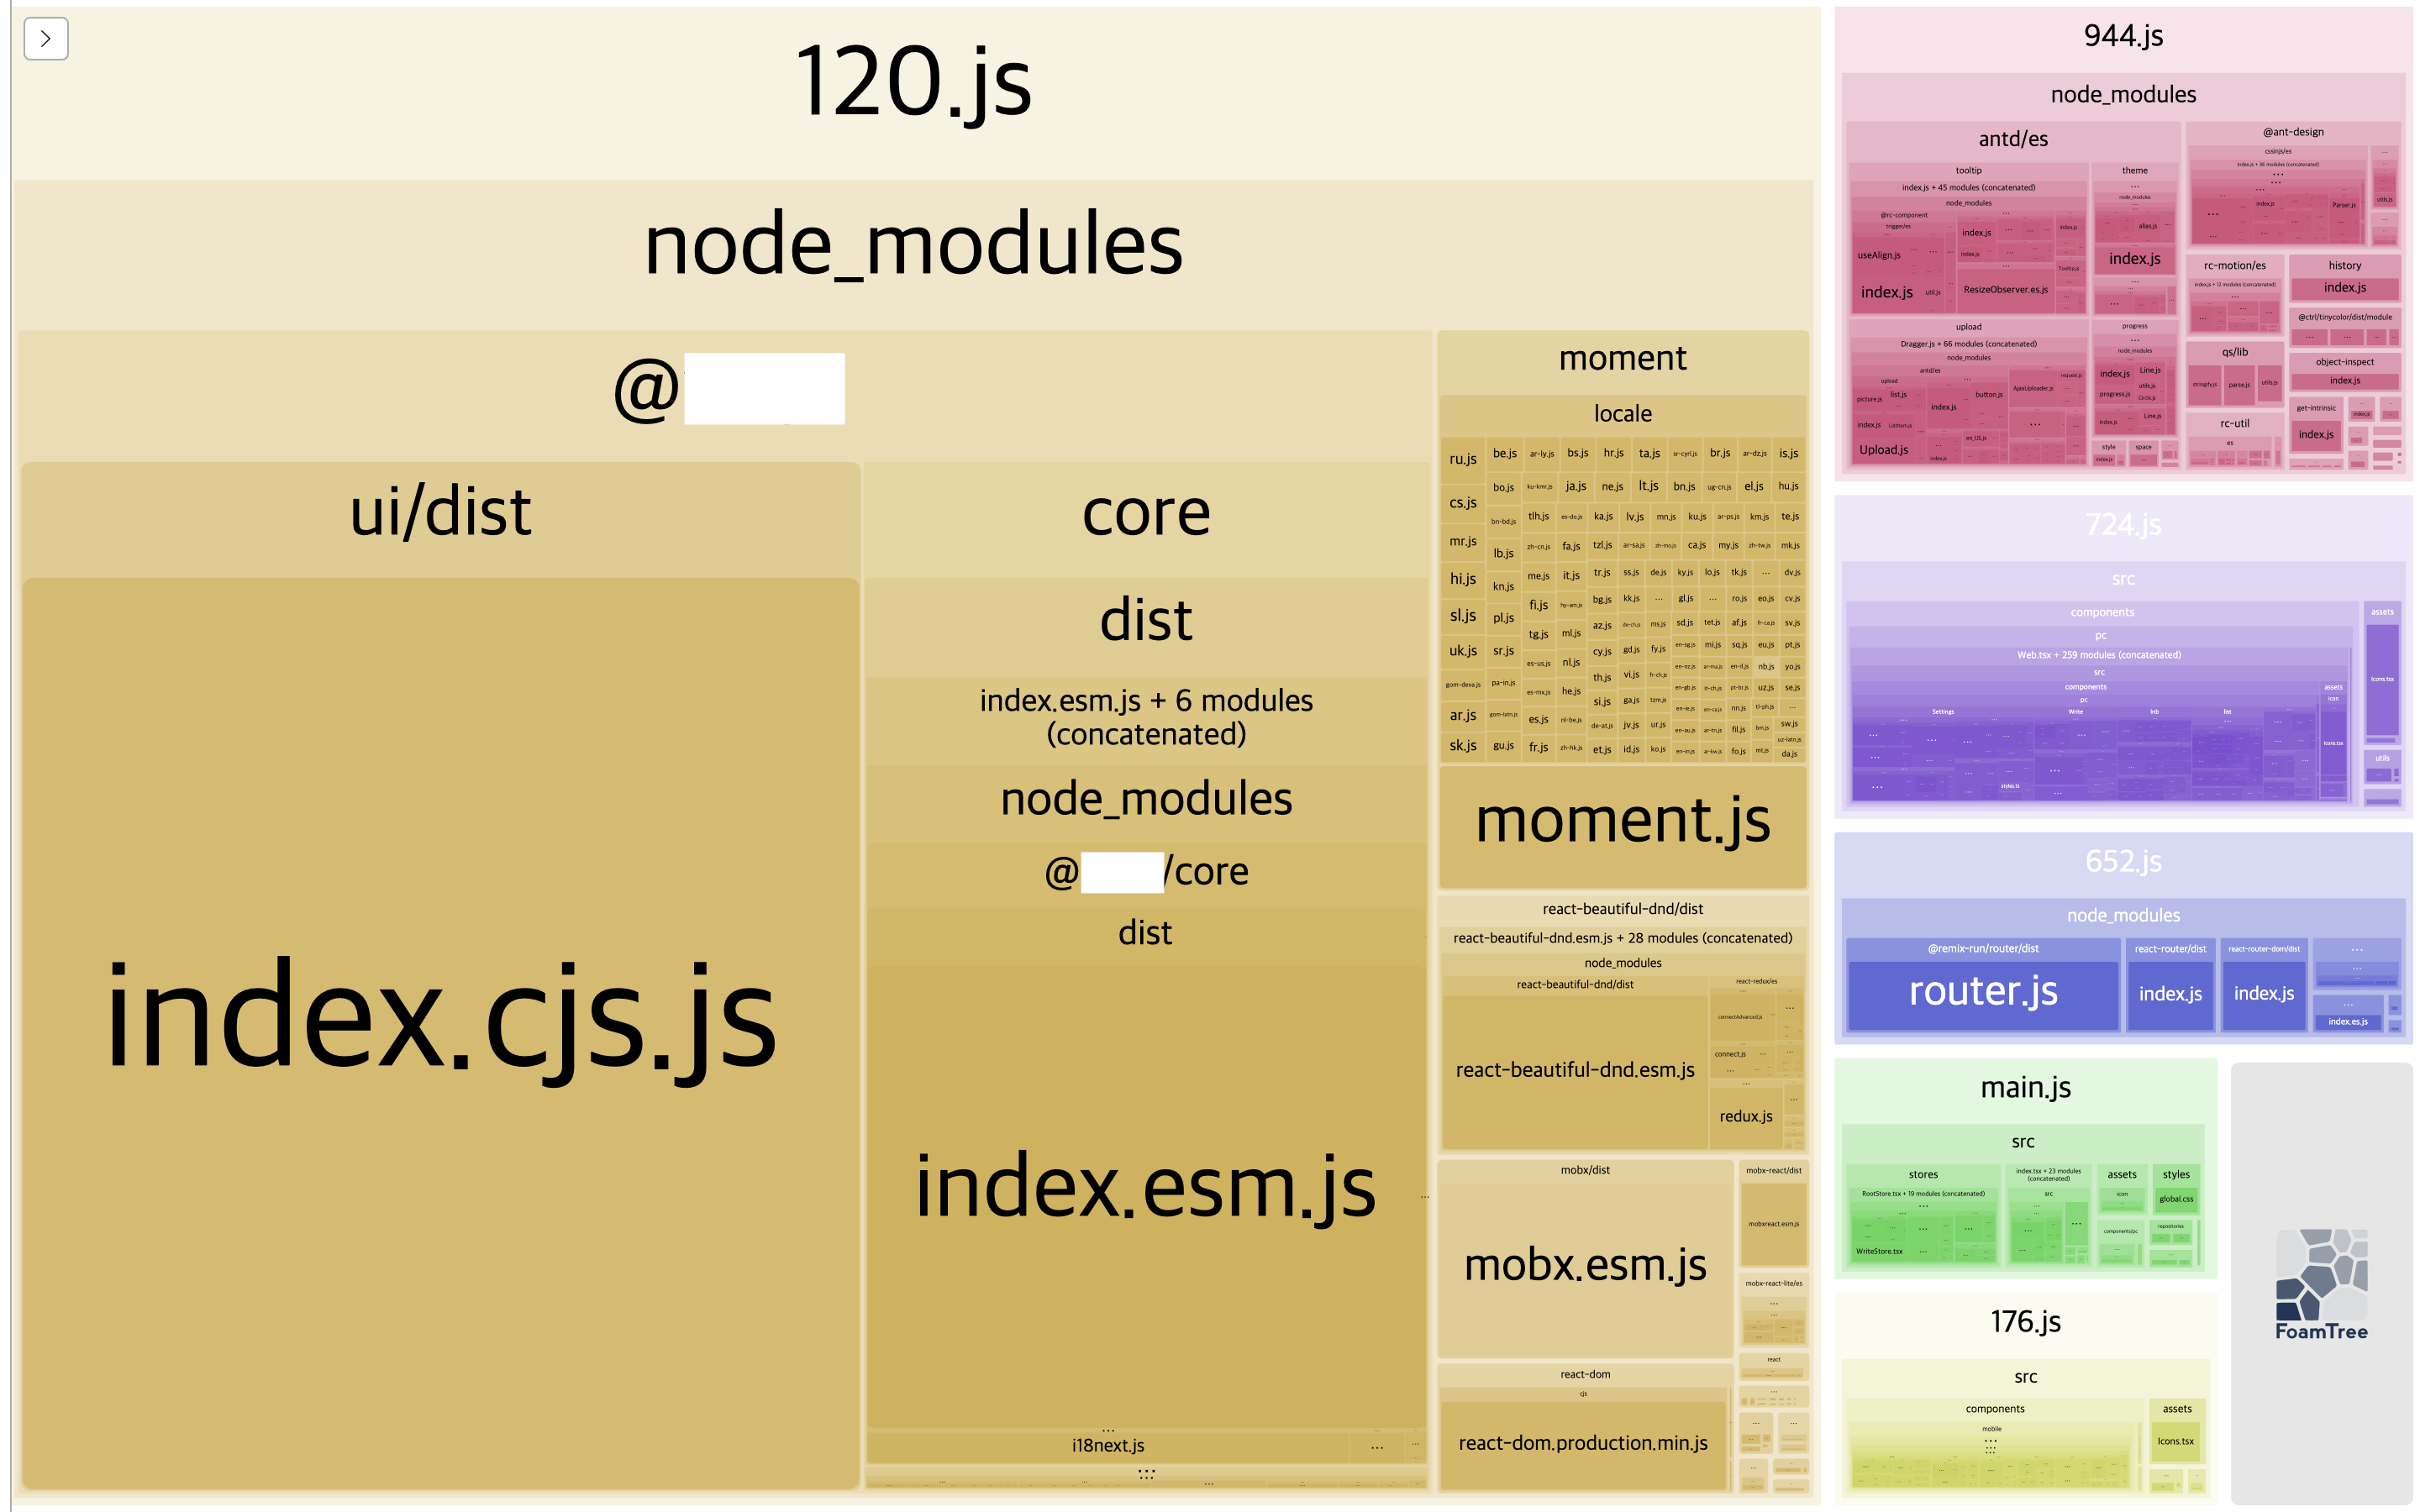Click the global.css block
This screenshot has width=2420, height=1512.
tap(2175, 1200)
